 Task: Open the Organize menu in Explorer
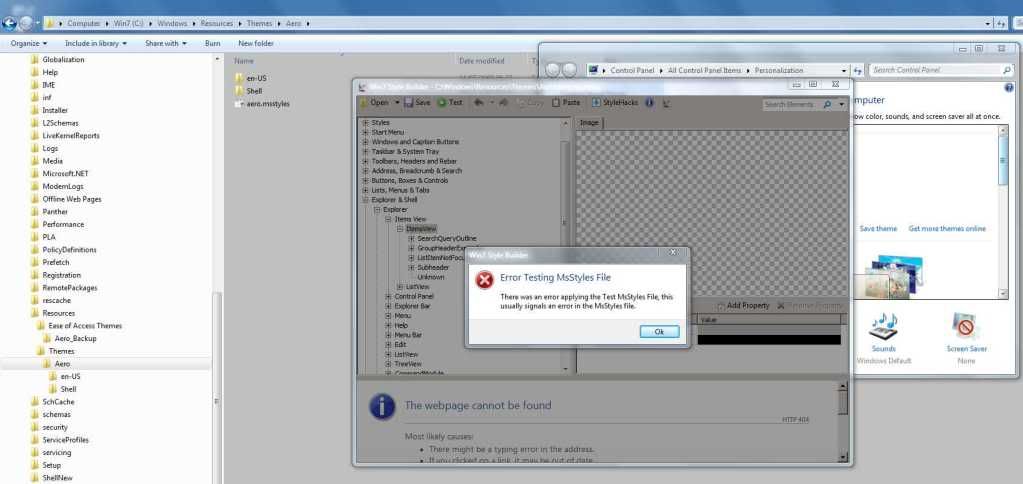pyautogui.click(x=29, y=43)
